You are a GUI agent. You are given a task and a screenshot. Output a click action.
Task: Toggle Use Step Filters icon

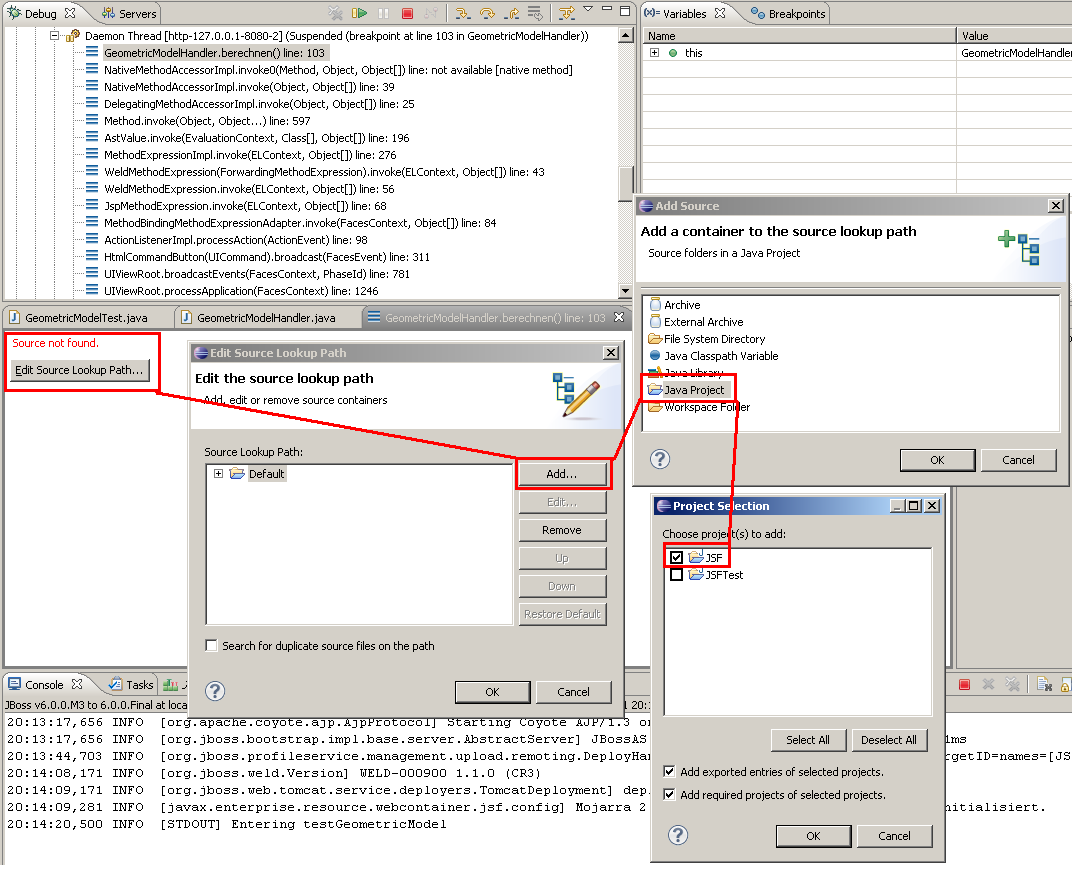pyautogui.click(x=567, y=13)
